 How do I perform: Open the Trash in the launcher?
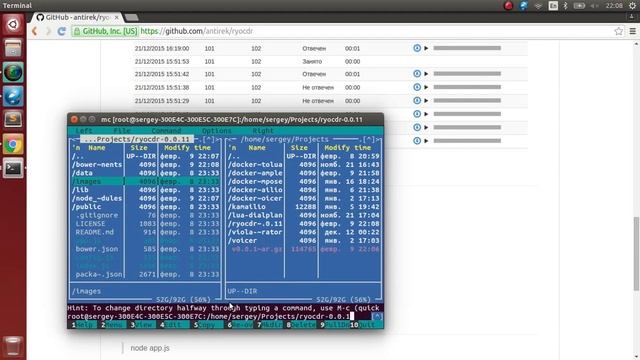click(x=13, y=346)
